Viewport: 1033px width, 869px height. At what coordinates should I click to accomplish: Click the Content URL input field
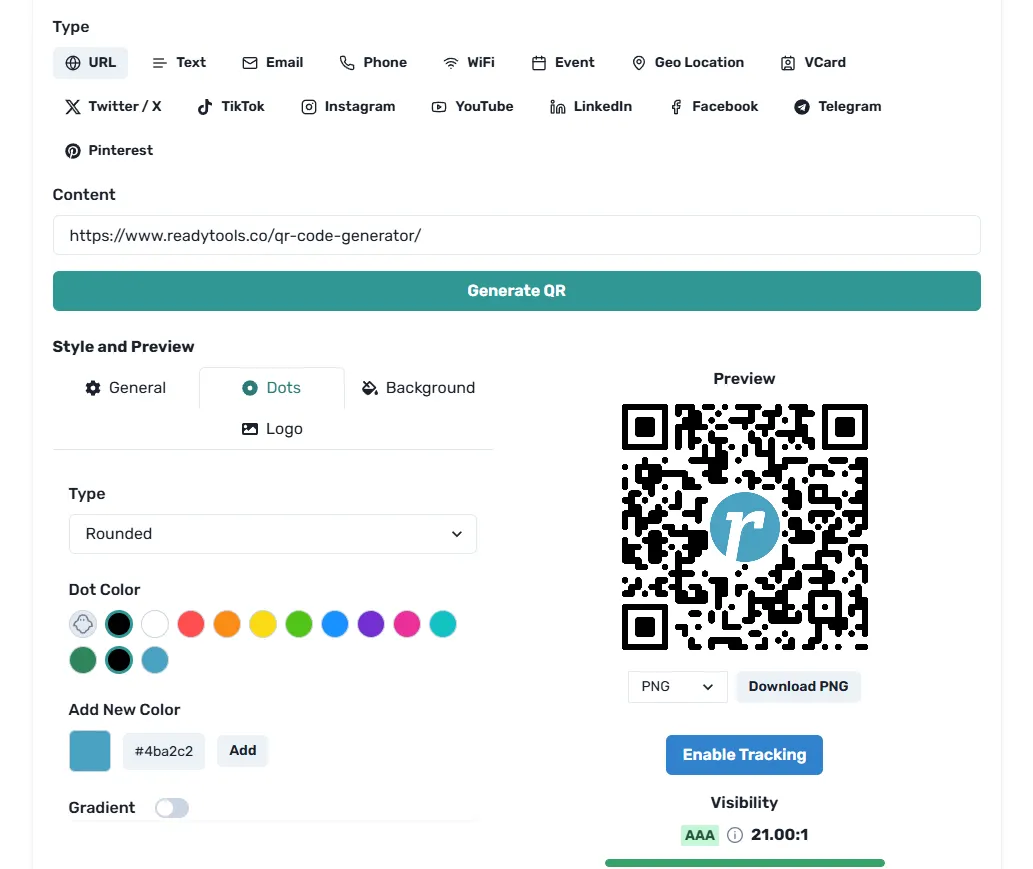[x=516, y=235]
